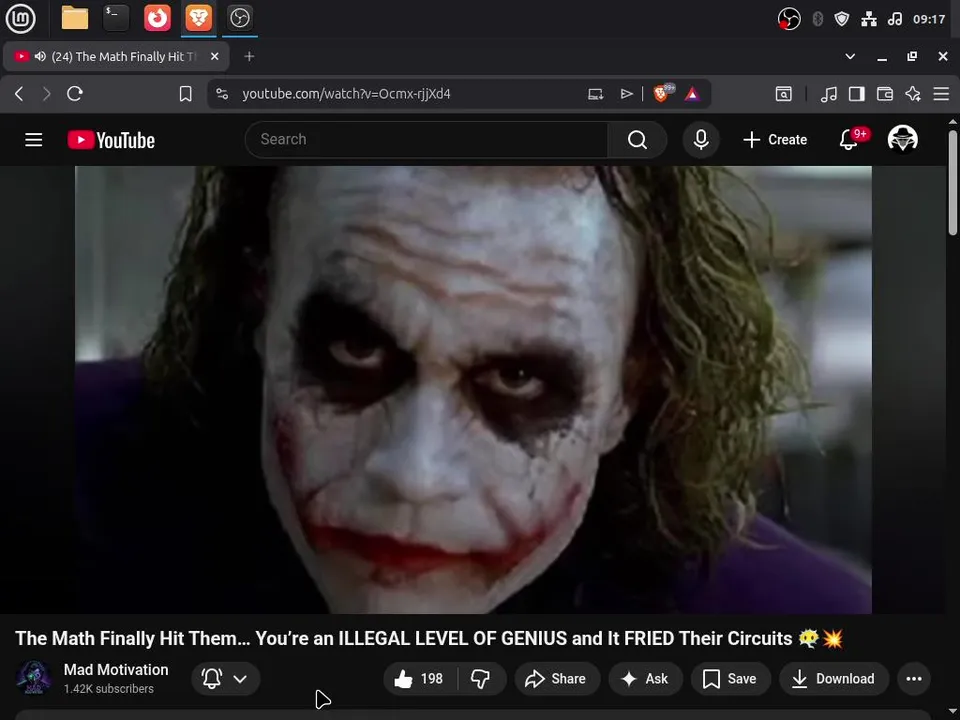Download this video
The height and width of the screenshot is (720, 960).
[x=834, y=678]
